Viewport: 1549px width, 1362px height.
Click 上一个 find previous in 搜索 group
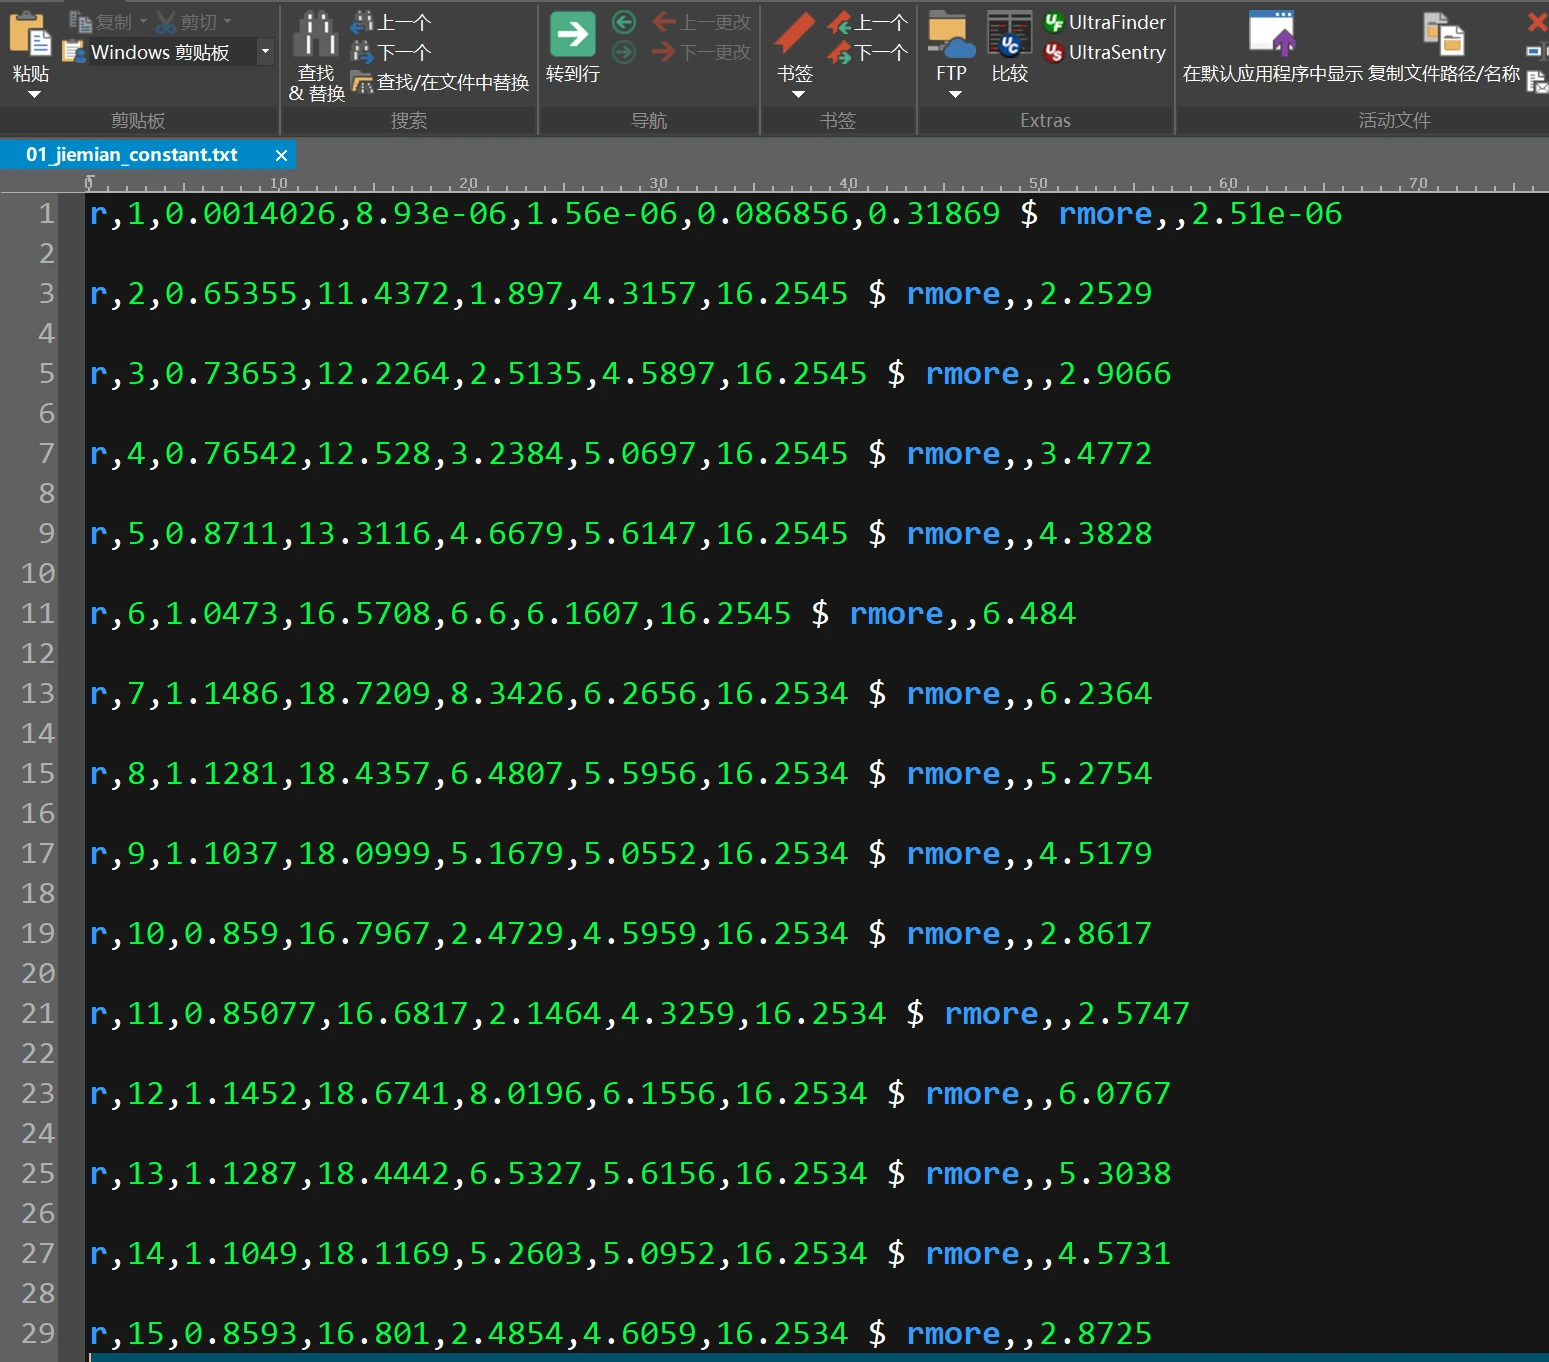click(x=391, y=22)
